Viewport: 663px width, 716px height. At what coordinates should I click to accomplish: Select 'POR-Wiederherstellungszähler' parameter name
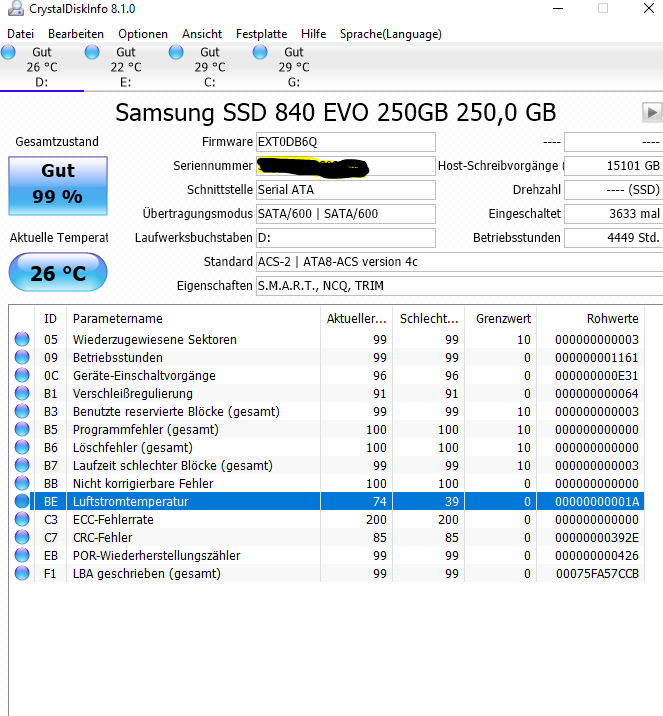point(157,556)
